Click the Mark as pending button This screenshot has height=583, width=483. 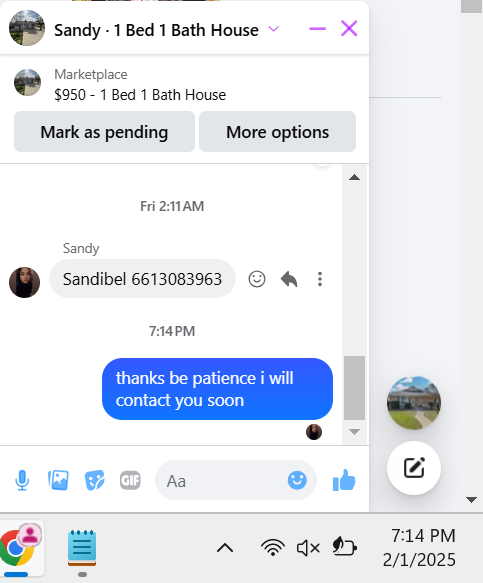coord(104,132)
